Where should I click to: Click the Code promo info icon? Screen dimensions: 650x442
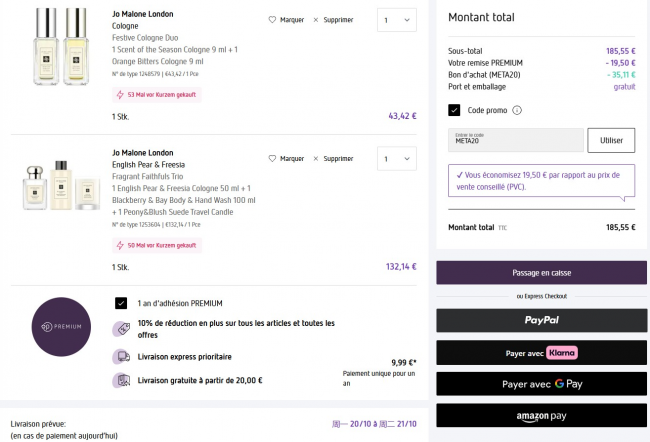517,110
